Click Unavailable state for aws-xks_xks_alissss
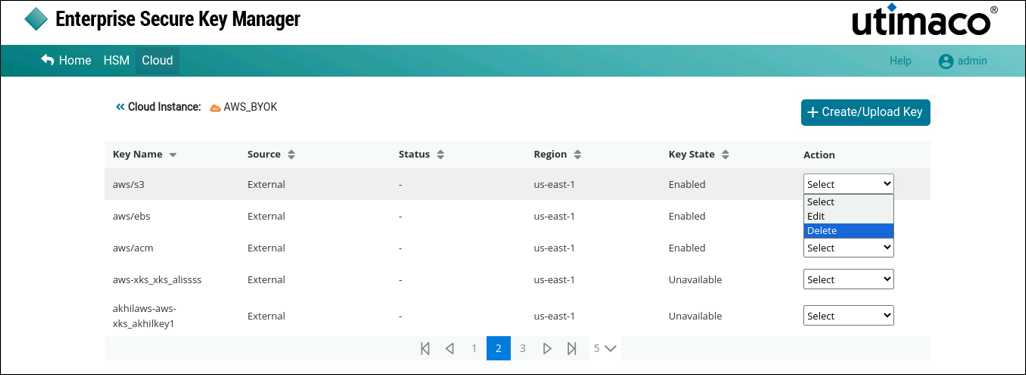 (x=695, y=279)
